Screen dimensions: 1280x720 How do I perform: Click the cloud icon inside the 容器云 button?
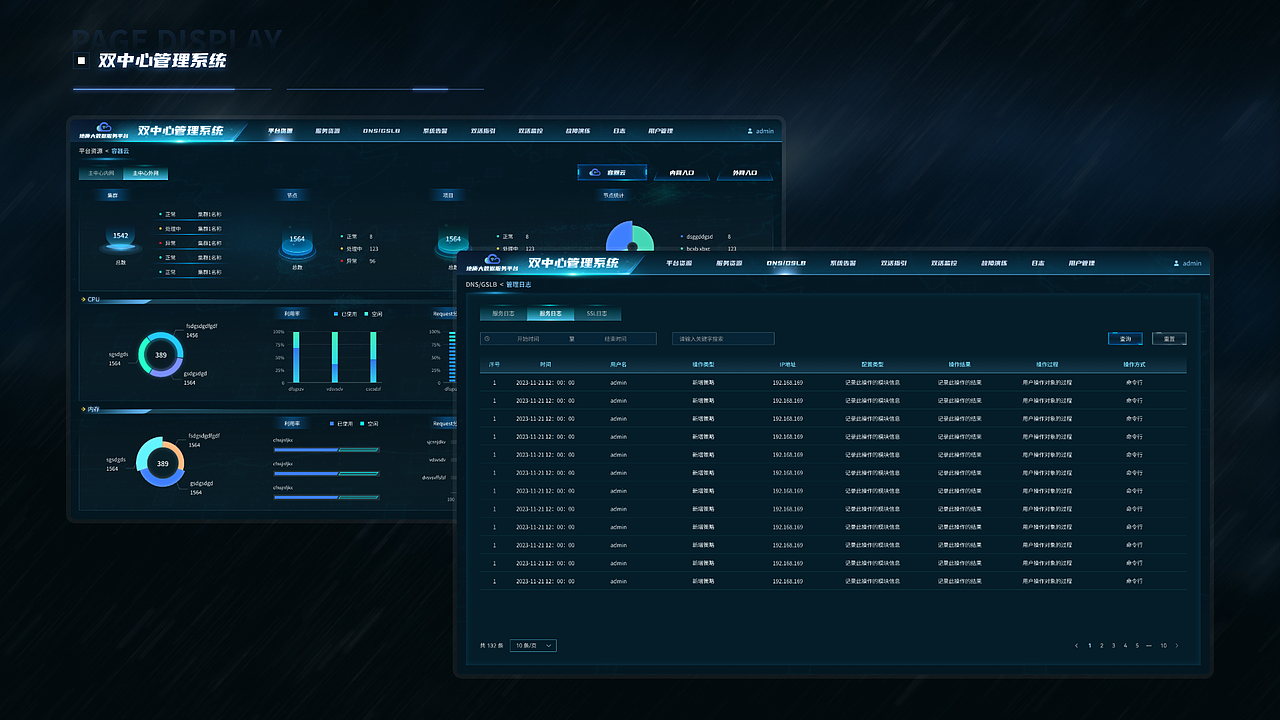tap(596, 172)
